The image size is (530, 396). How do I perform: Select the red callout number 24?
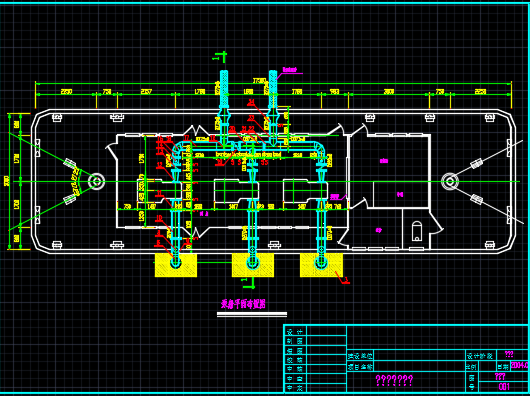[x=251, y=102]
